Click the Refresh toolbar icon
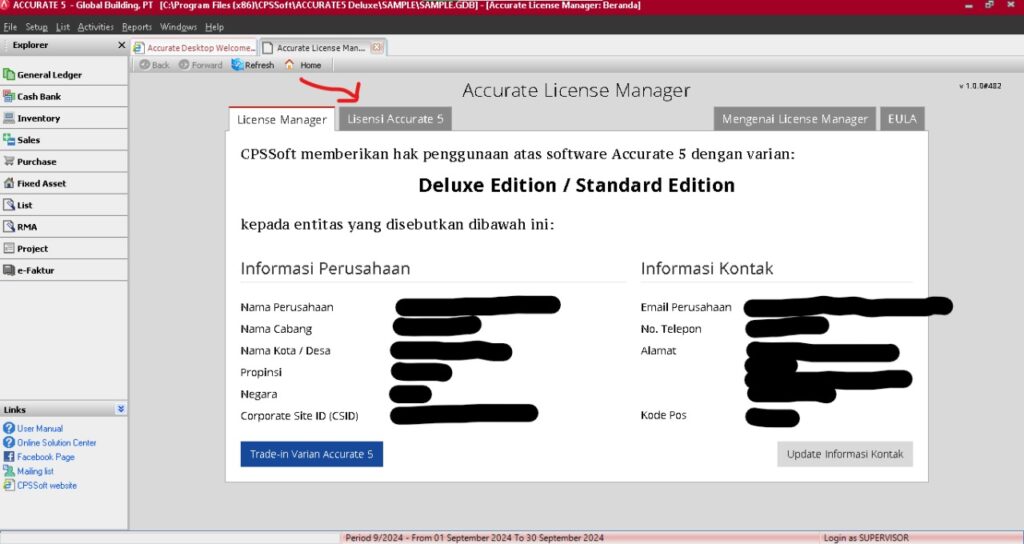The image size is (1024, 544). [237, 65]
